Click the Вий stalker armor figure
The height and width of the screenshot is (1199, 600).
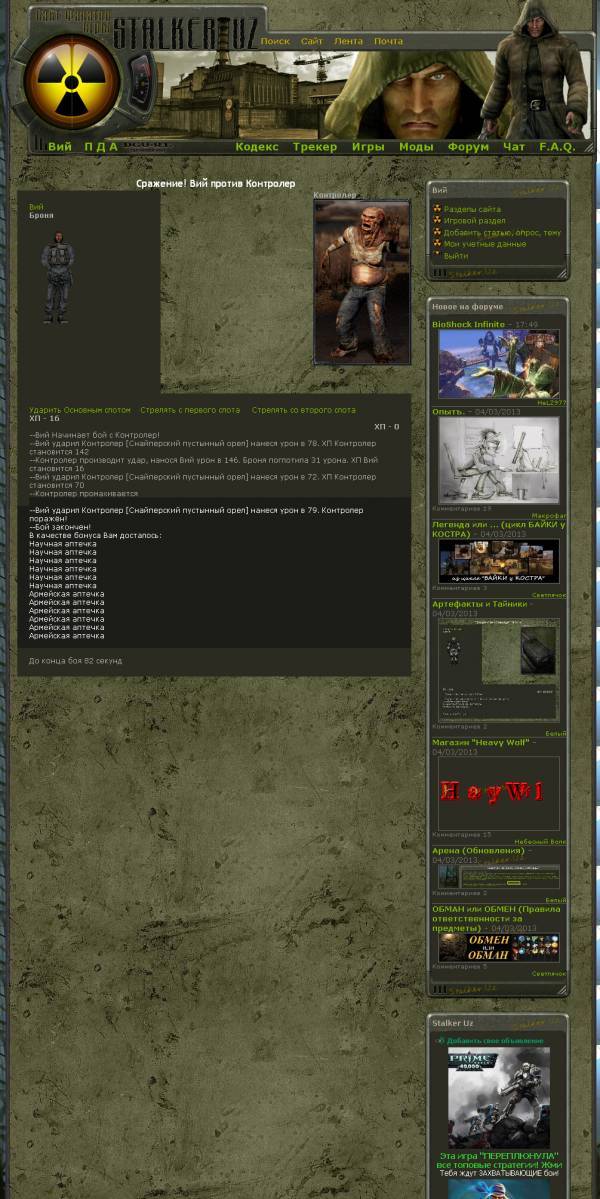pos(56,276)
